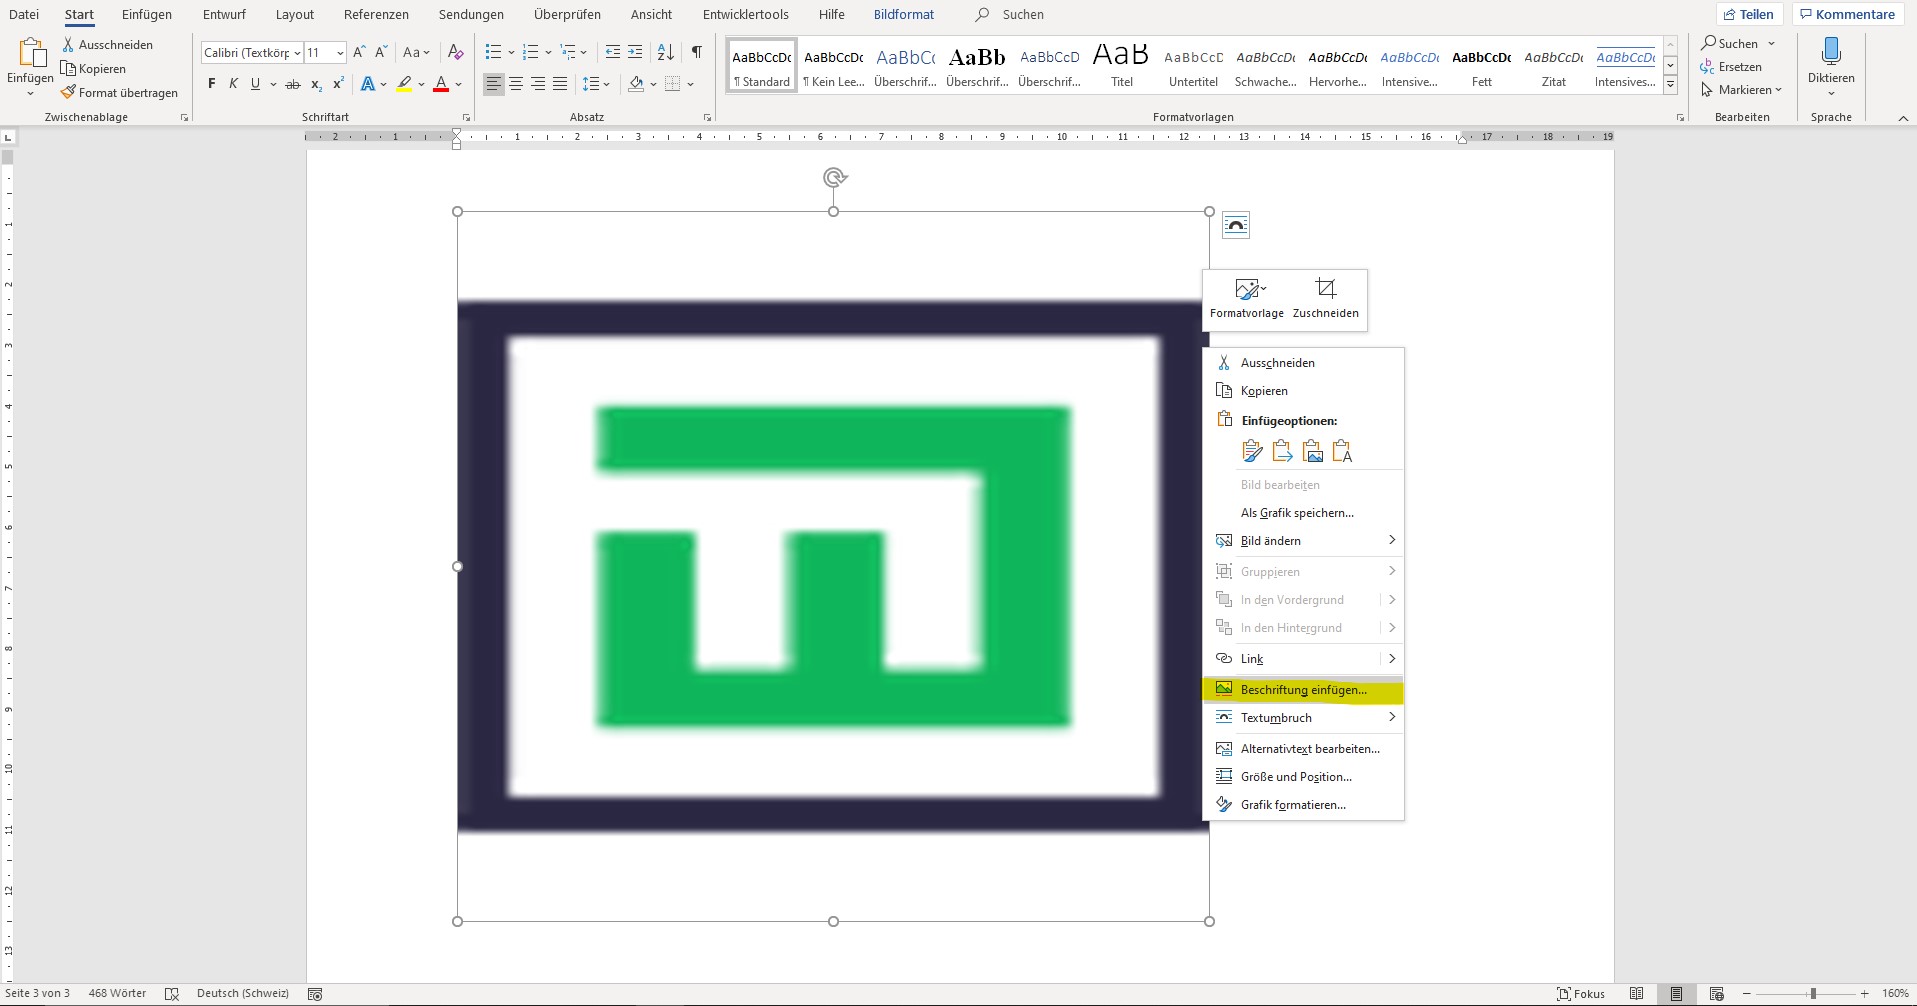The image size is (1917, 1006).
Task: Clear all formatting
Action: coord(456,52)
